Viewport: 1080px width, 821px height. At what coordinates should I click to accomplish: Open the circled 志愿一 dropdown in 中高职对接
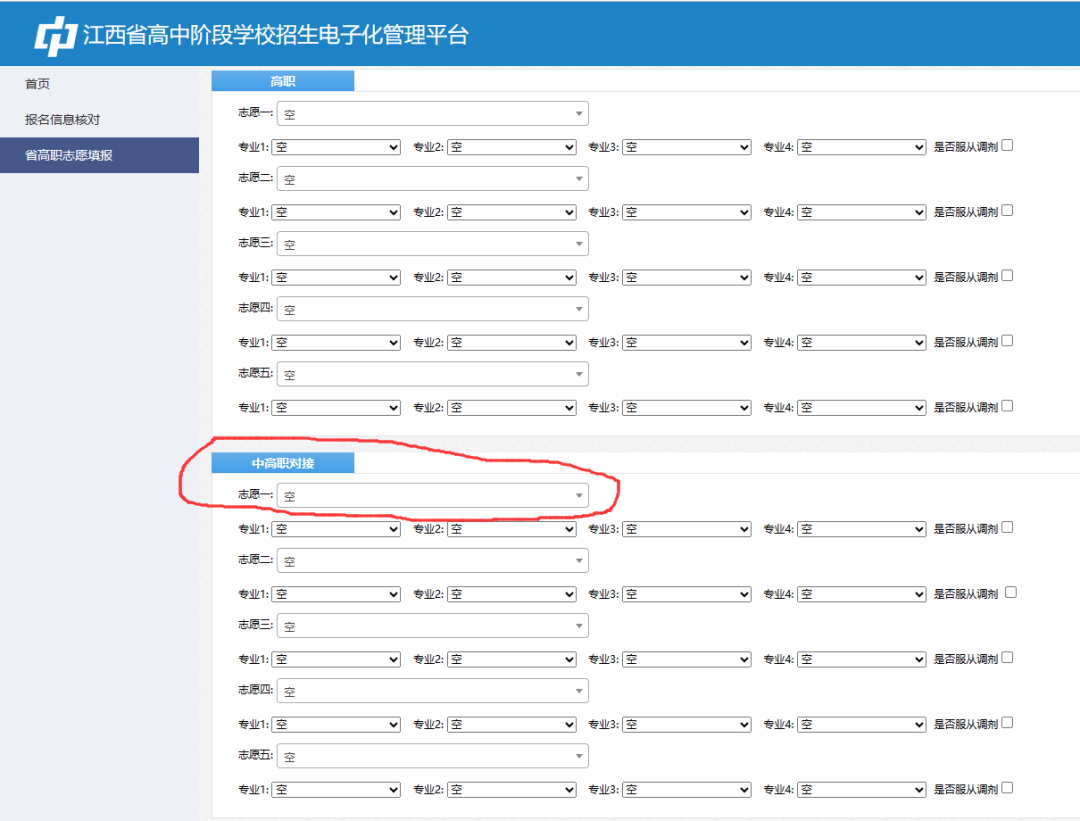432,495
